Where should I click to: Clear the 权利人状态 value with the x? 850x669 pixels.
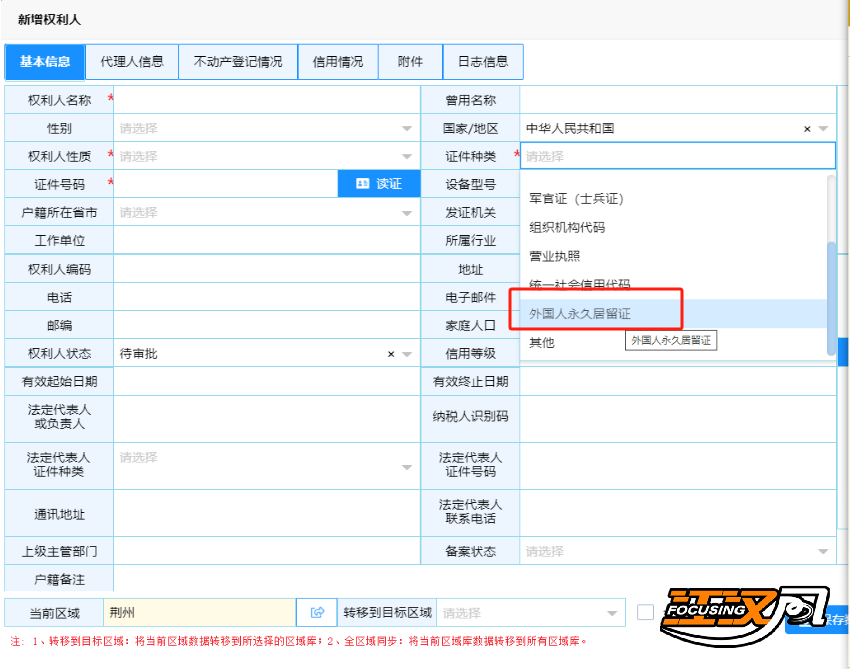click(x=391, y=354)
